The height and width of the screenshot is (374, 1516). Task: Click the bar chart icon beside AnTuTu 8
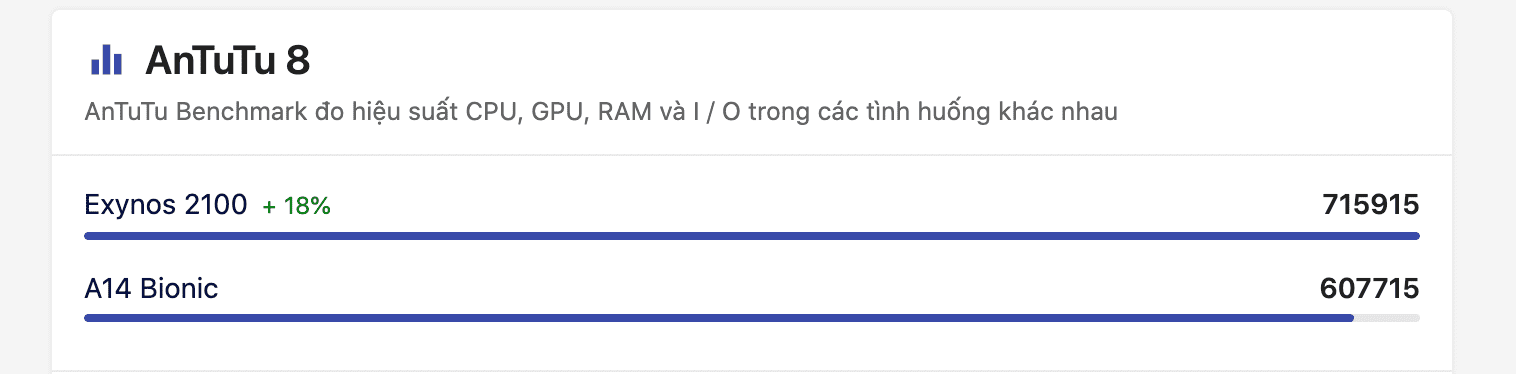click(106, 61)
